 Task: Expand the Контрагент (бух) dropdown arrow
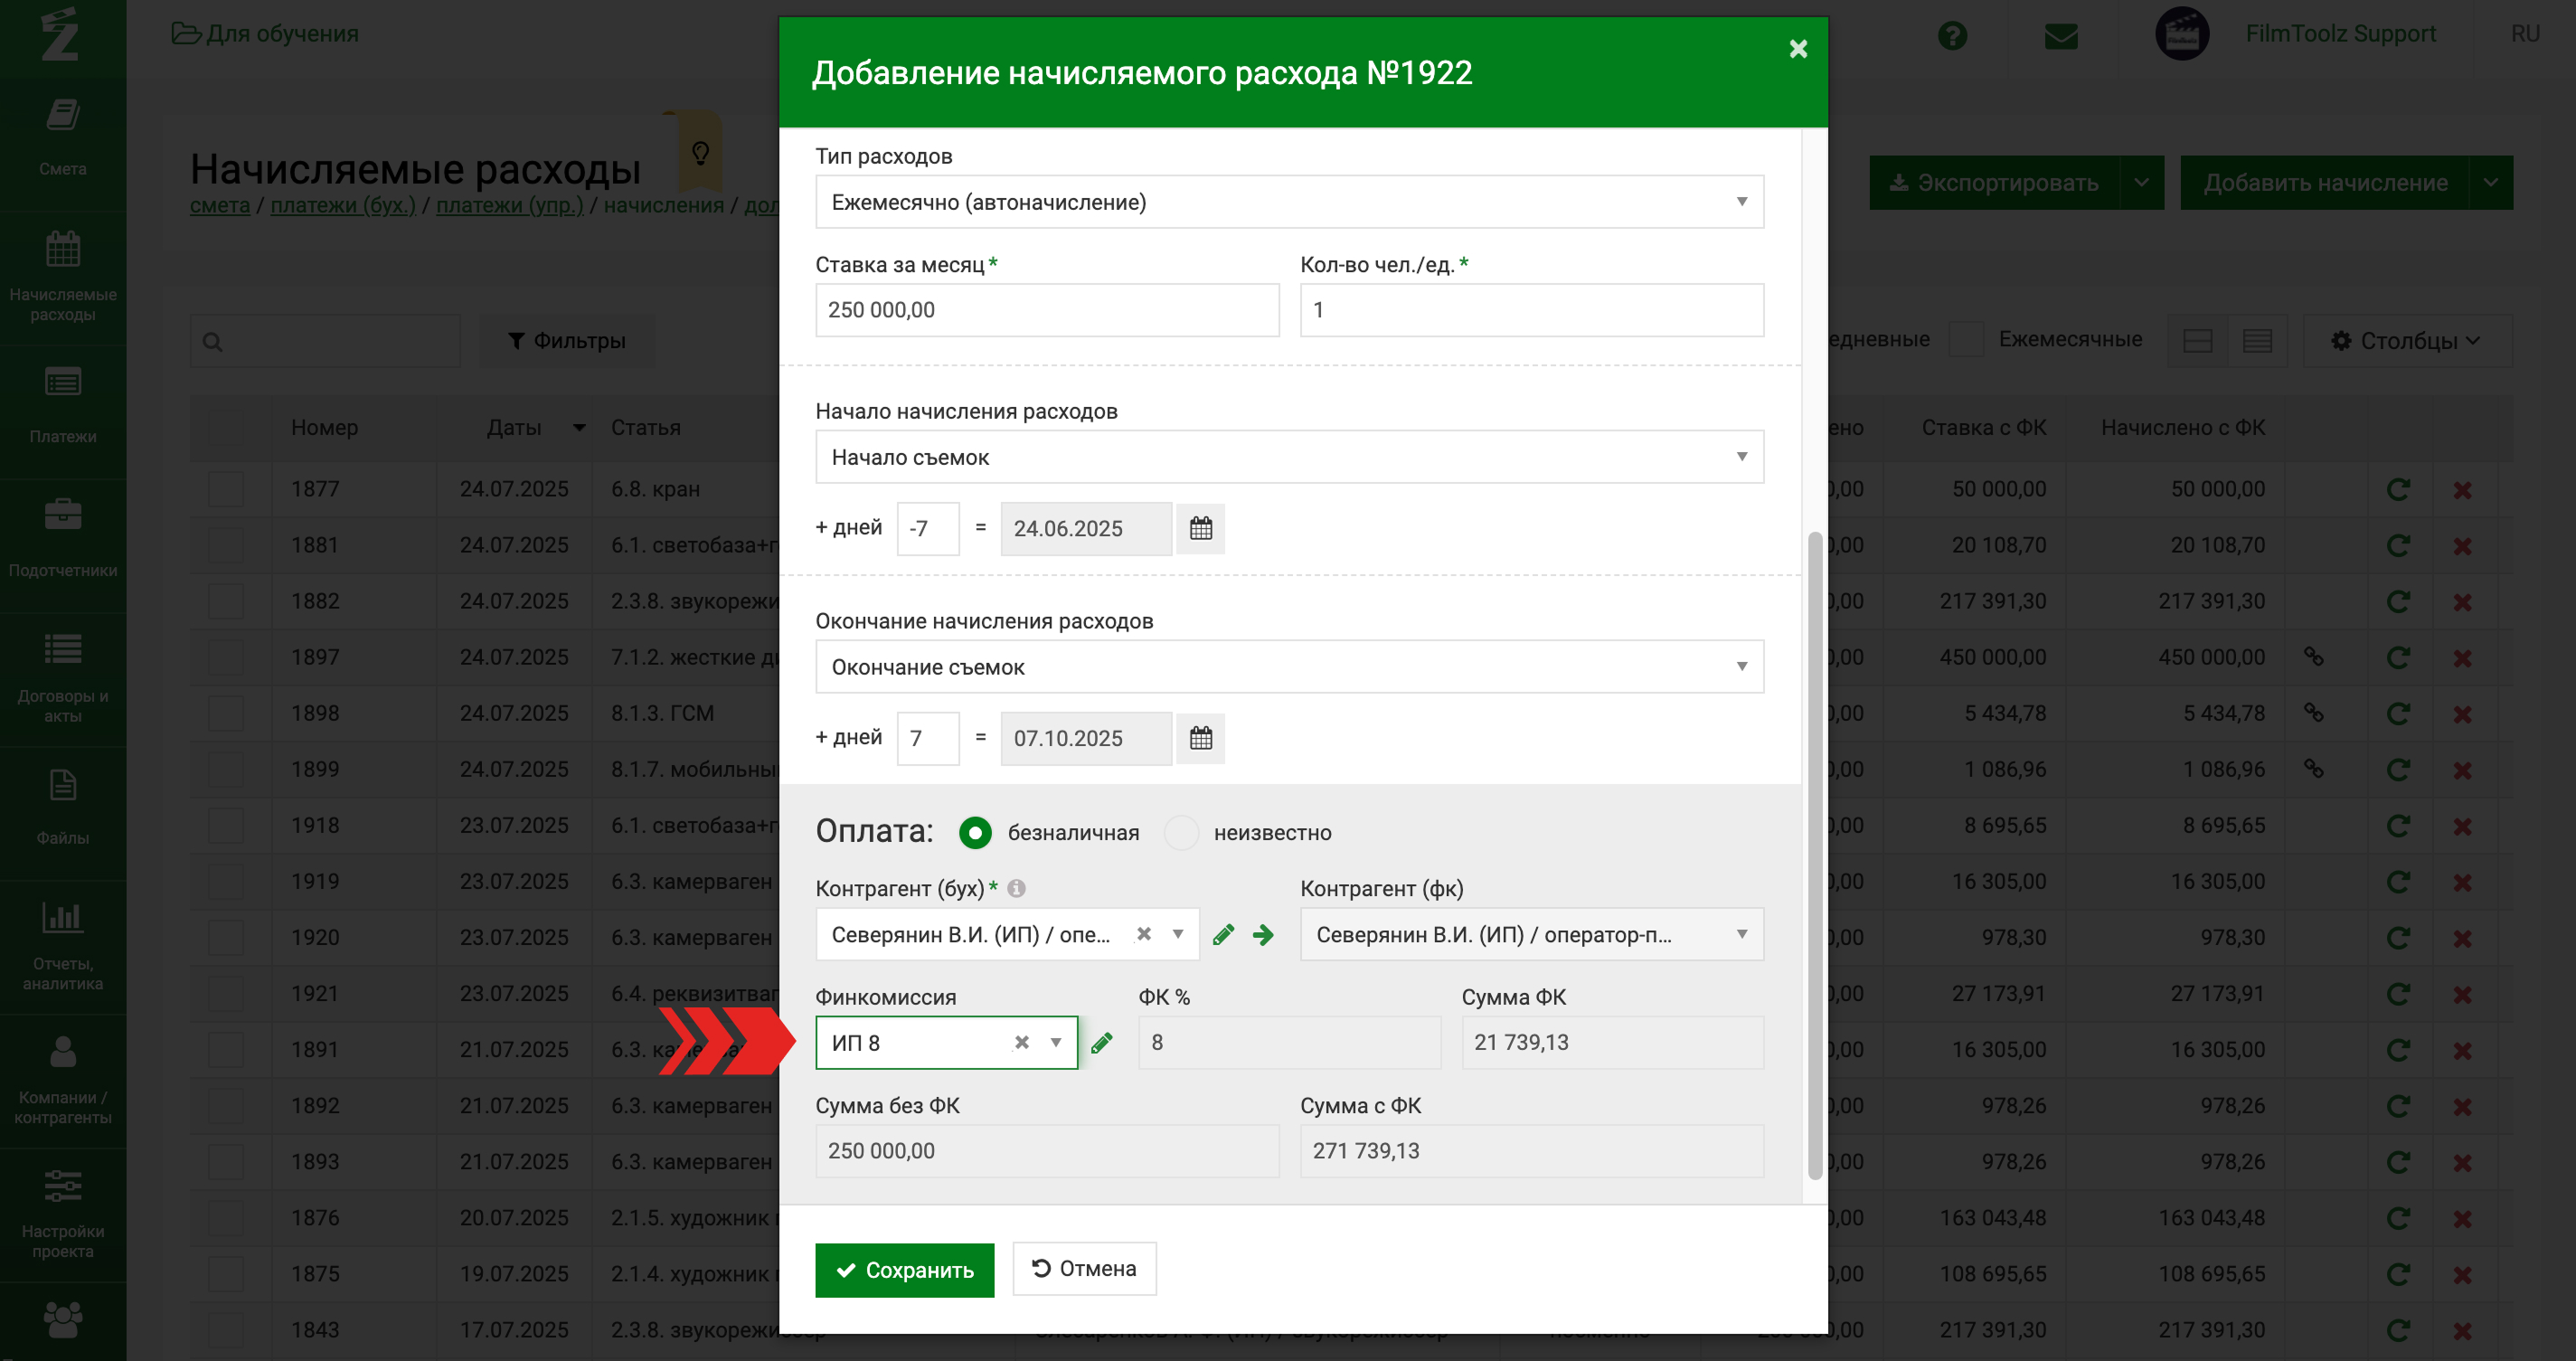pos(1178,933)
